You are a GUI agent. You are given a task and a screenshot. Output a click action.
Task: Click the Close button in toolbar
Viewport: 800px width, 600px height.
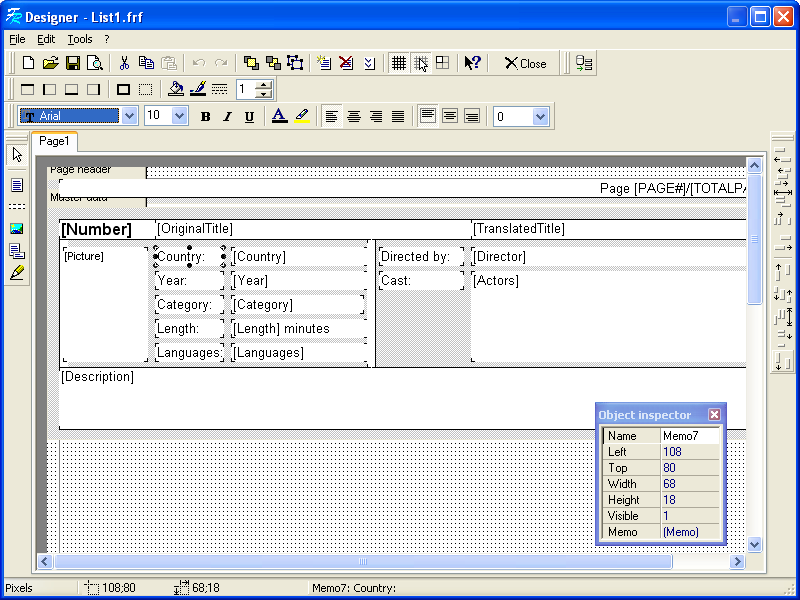click(525, 63)
